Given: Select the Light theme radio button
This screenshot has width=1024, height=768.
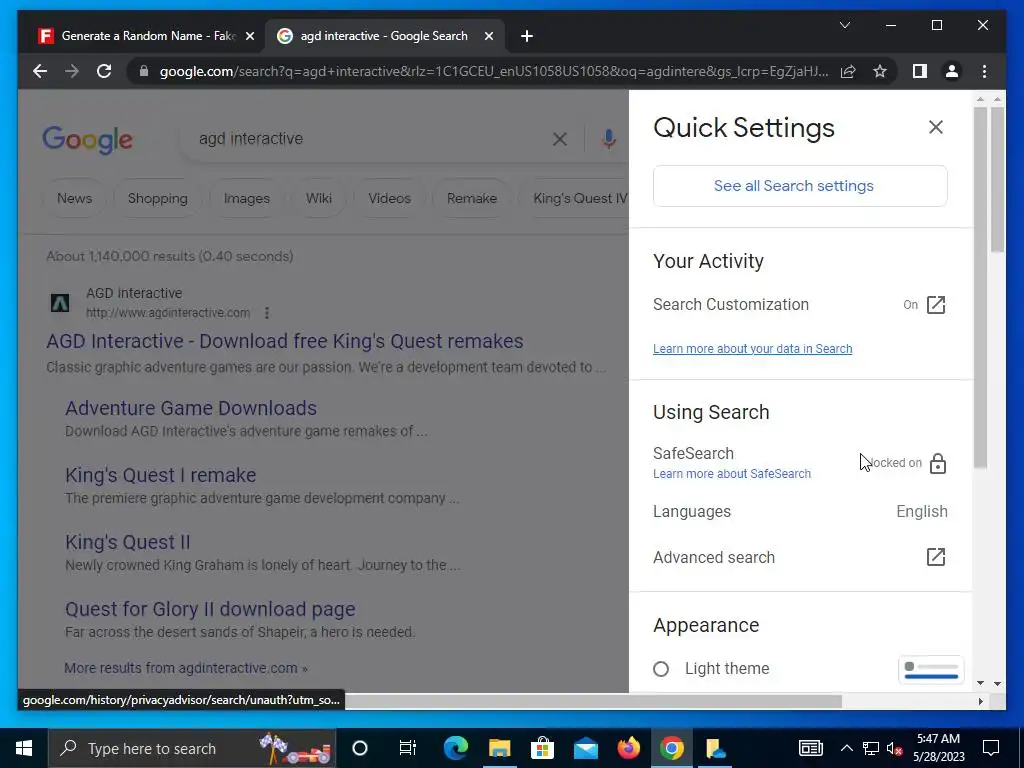Looking at the screenshot, I should click(661, 669).
